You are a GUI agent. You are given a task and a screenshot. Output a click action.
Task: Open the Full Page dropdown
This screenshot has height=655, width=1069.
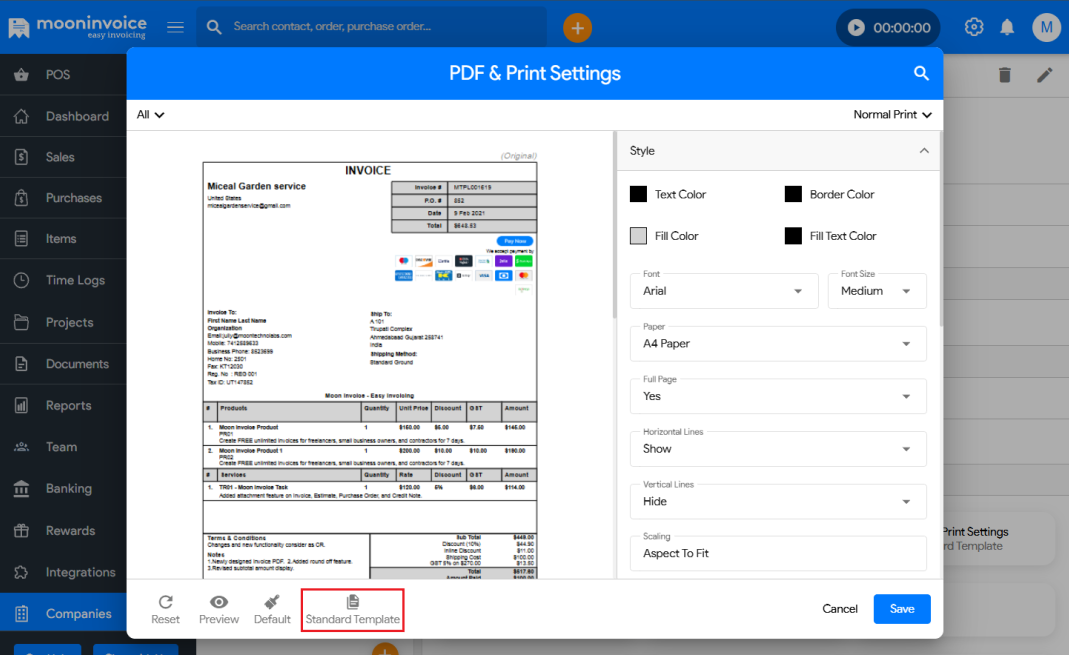pos(778,396)
